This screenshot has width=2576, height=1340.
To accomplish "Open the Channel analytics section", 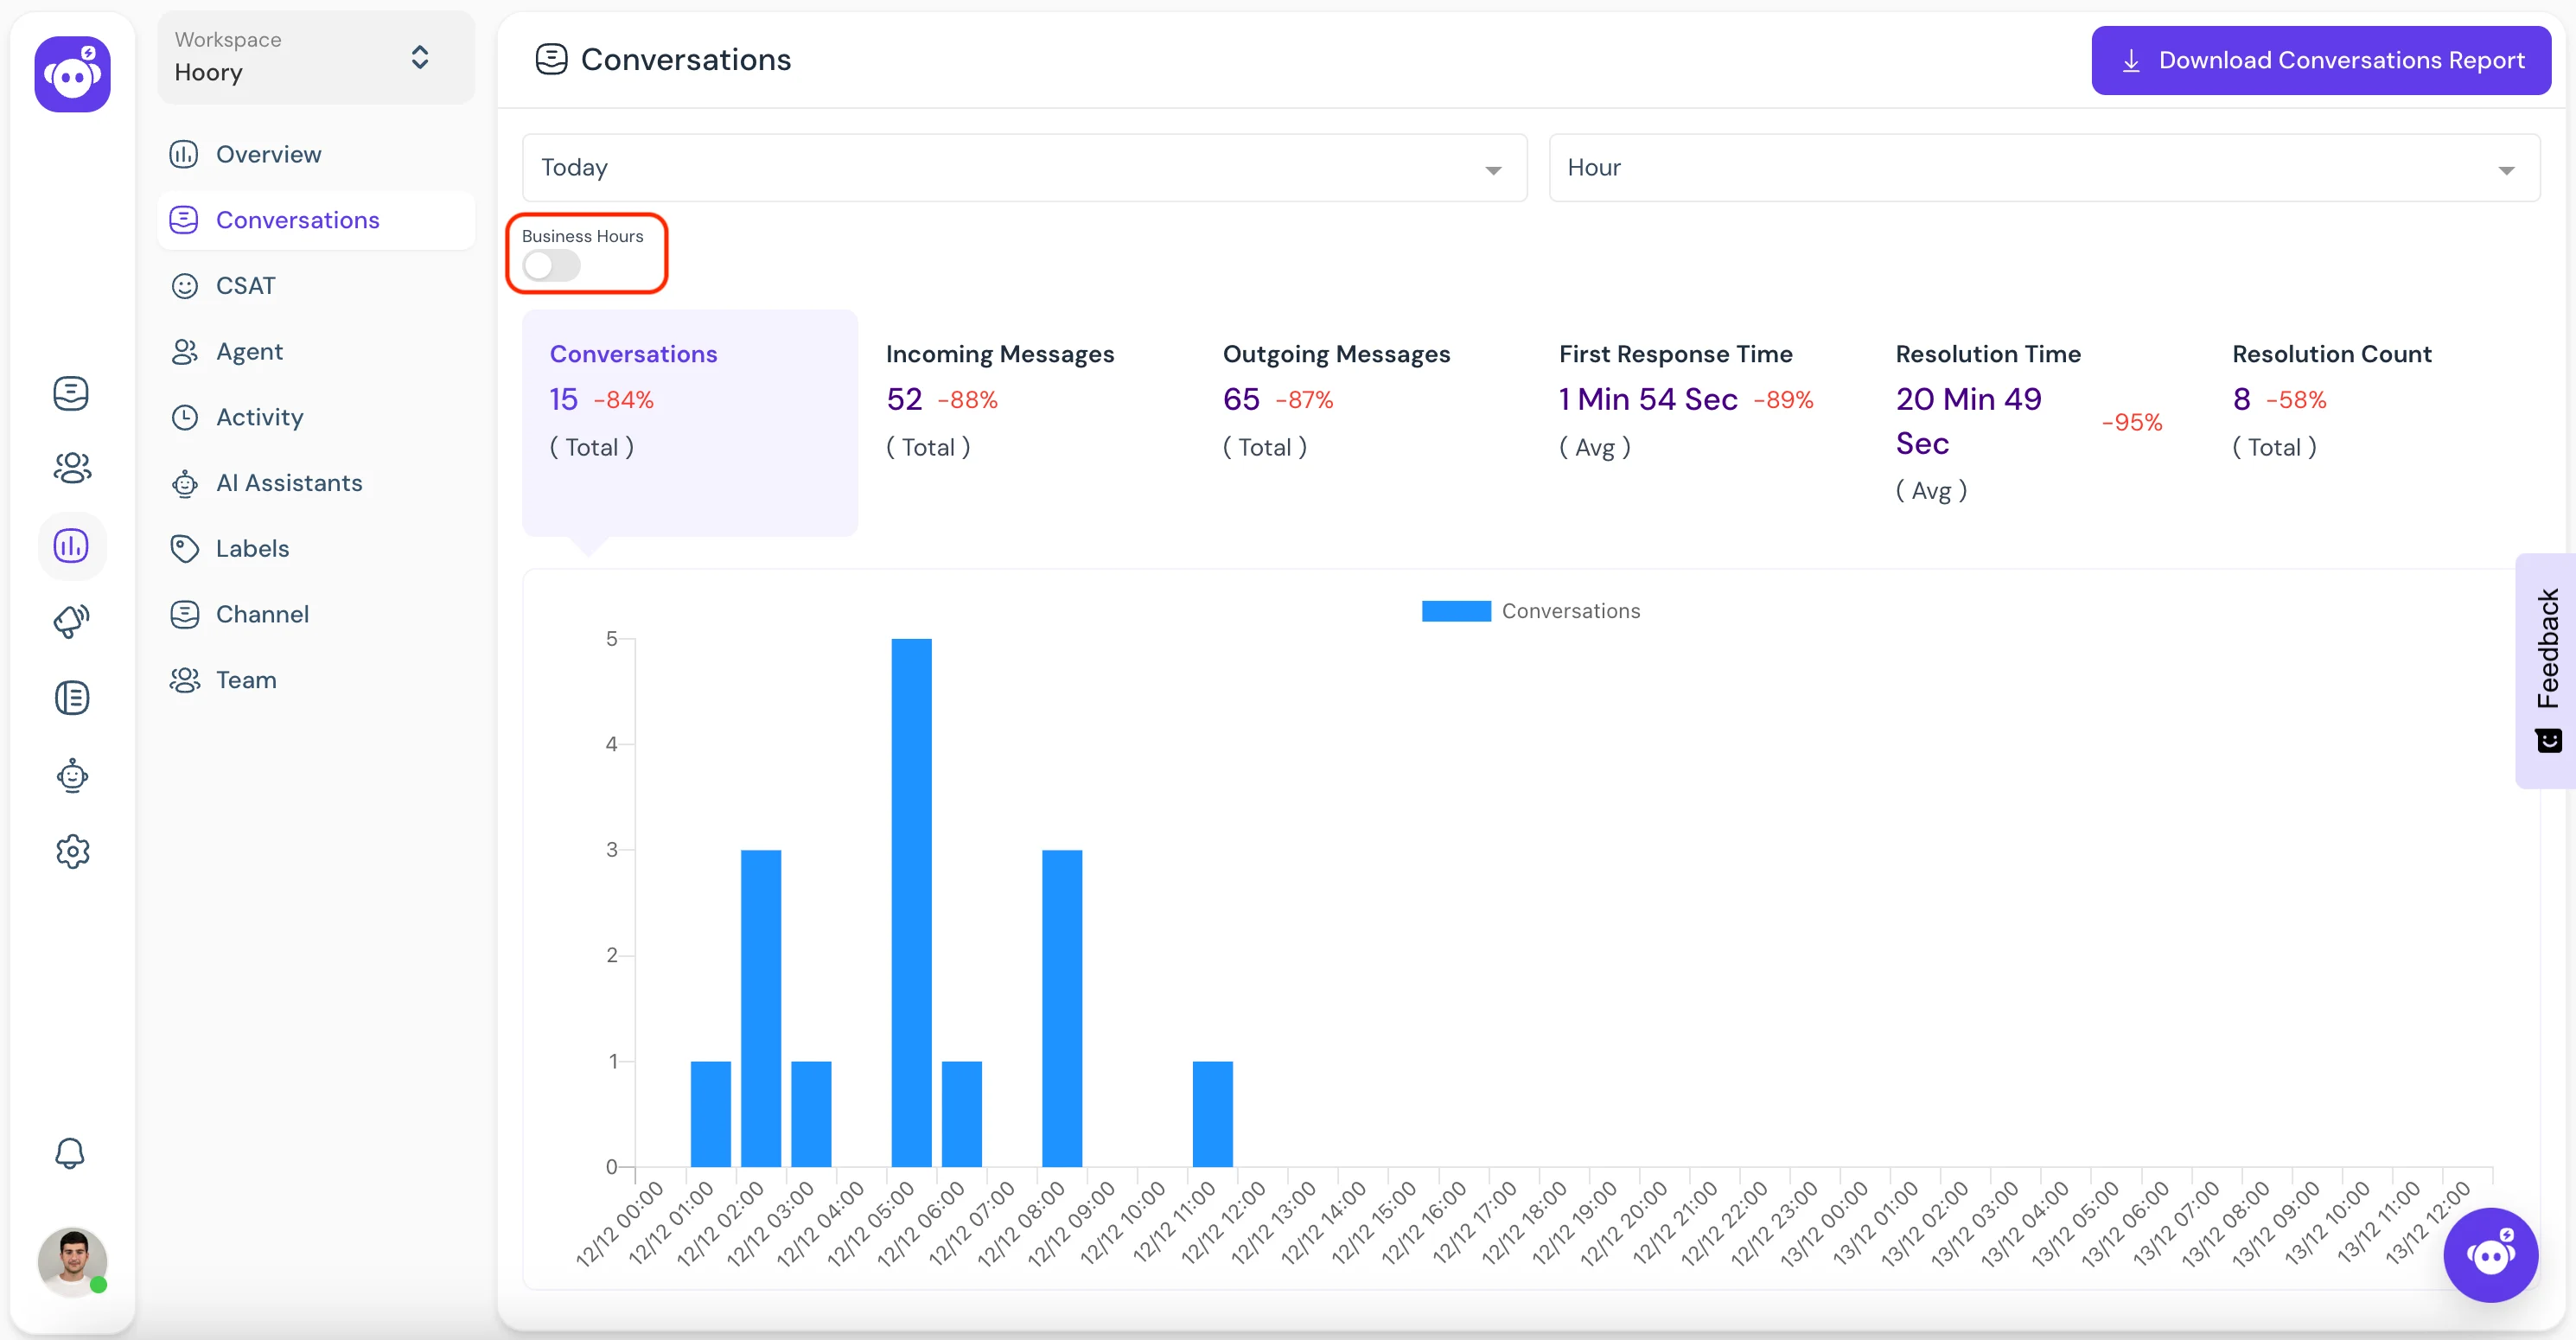I will [263, 614].
